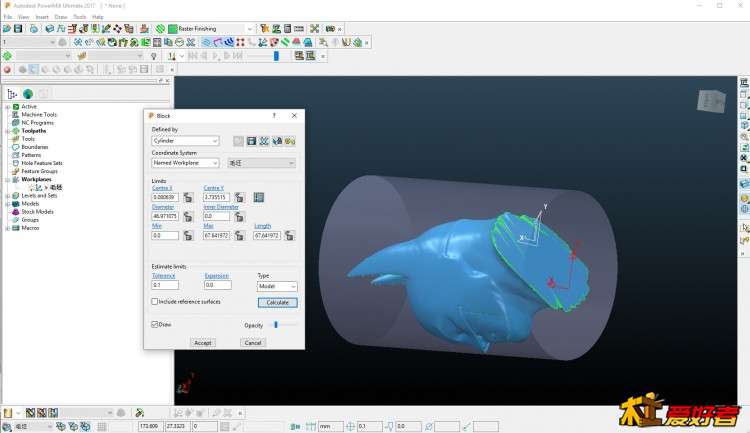Select Stock Models in explorer tree
Image resolution: width=750 pixels, height=433 pixels.
tap(37, 211)
